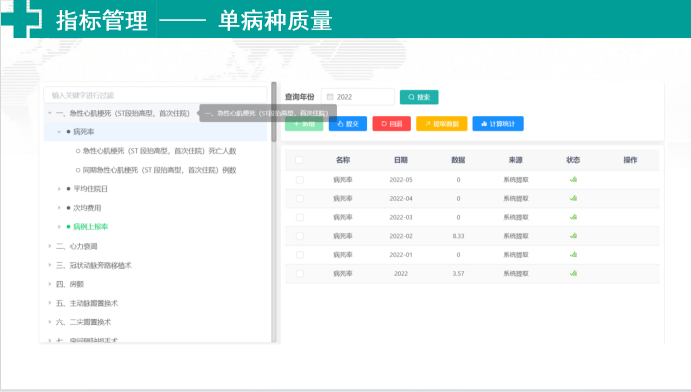Tick the checkbox for the 2022-02 row
This screenshot has height=392, width=691.
(x=300, y=236)
